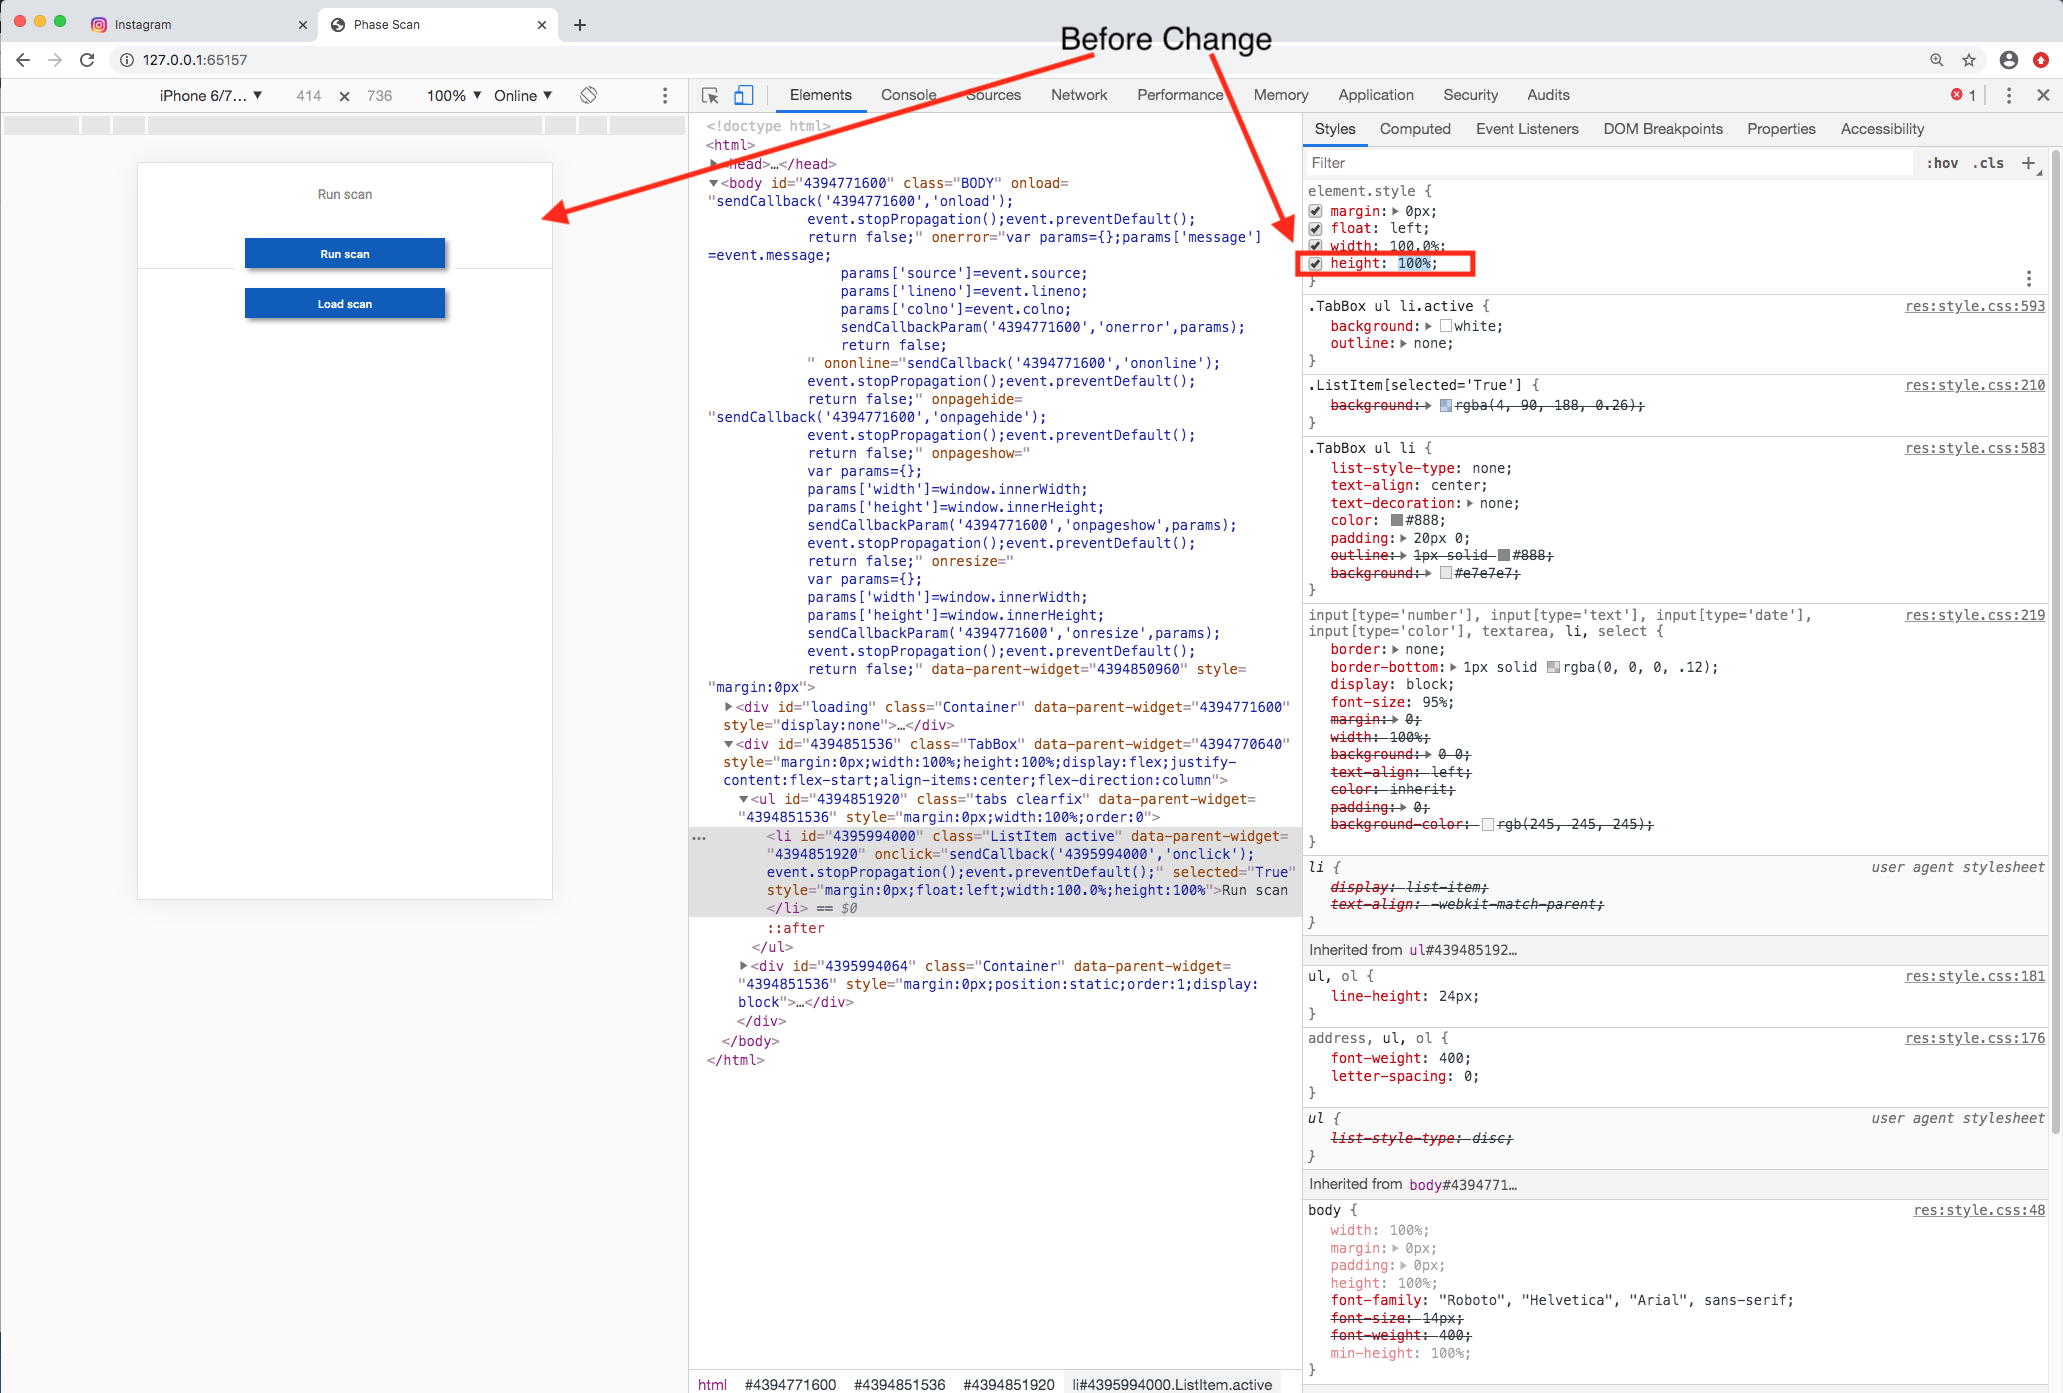Viewport: 2063px width, 1393px height.
Task: Click the Run scan button
Action: pyautogui.click(x=344, y=253)
